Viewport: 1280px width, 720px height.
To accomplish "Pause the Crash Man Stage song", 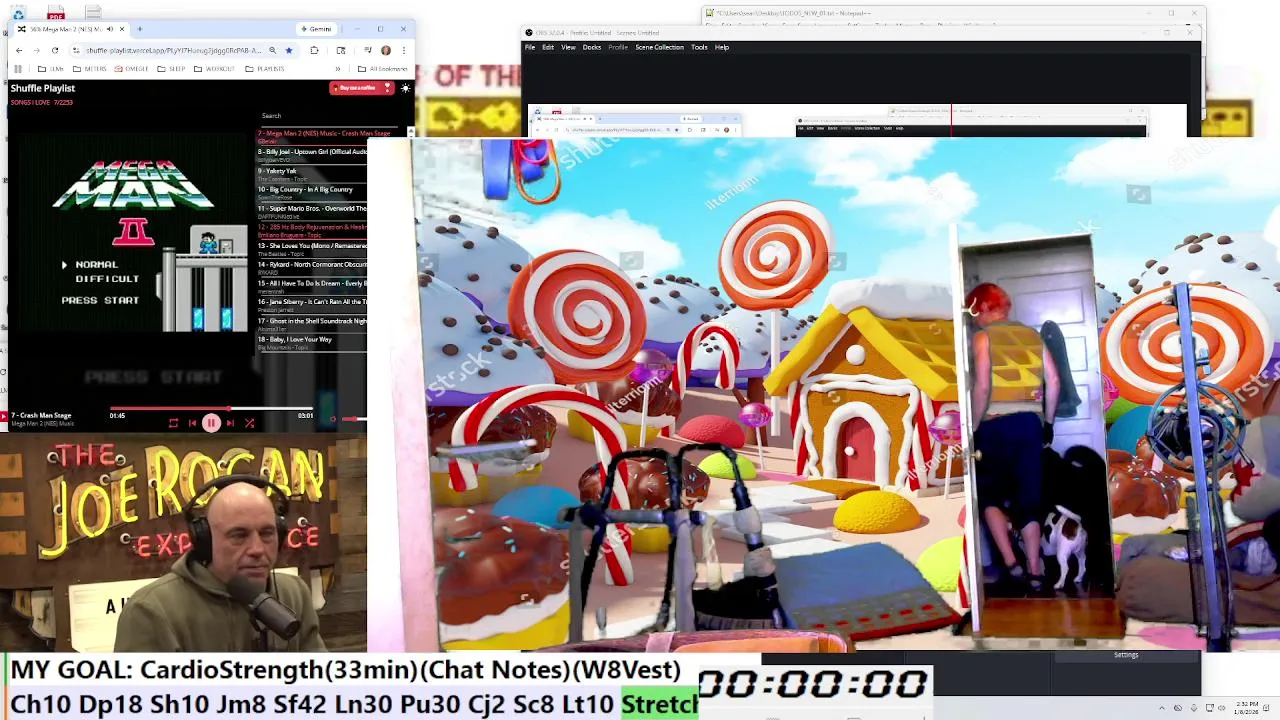I will (211, 423).
